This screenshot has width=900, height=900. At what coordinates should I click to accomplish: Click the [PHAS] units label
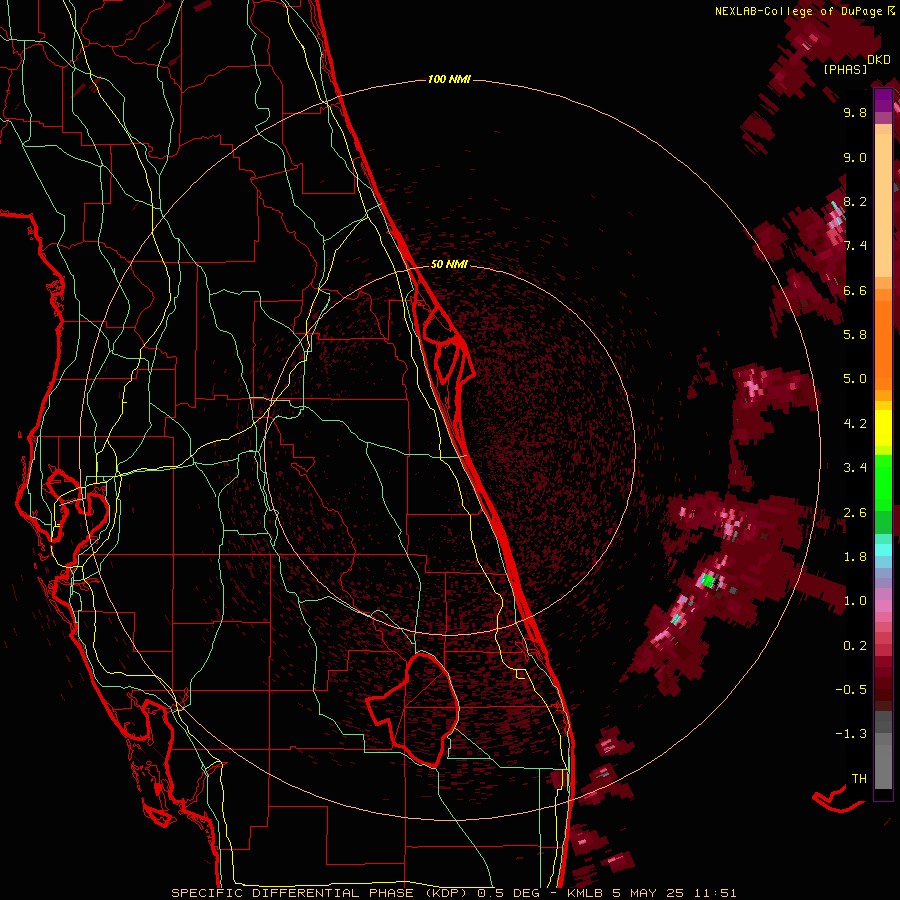(845, 70)
